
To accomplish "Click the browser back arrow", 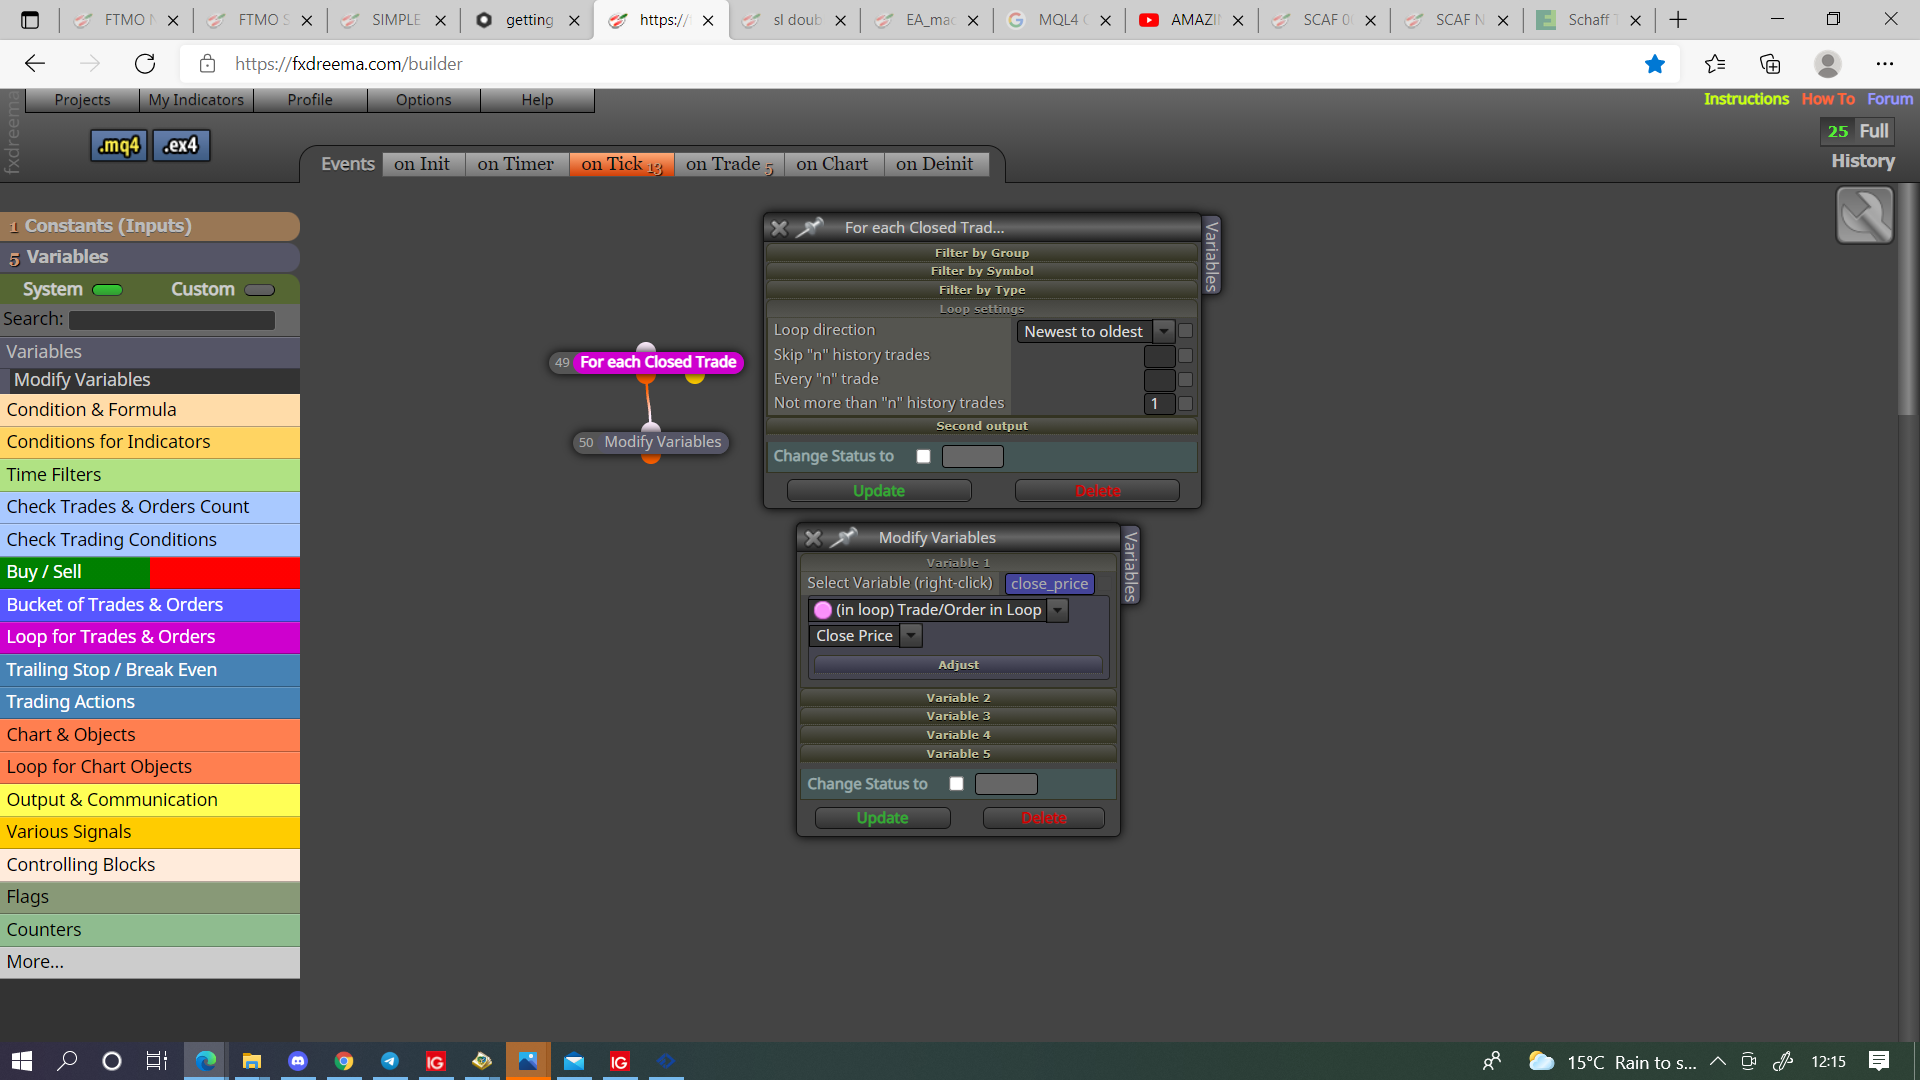I will point(35,64).
